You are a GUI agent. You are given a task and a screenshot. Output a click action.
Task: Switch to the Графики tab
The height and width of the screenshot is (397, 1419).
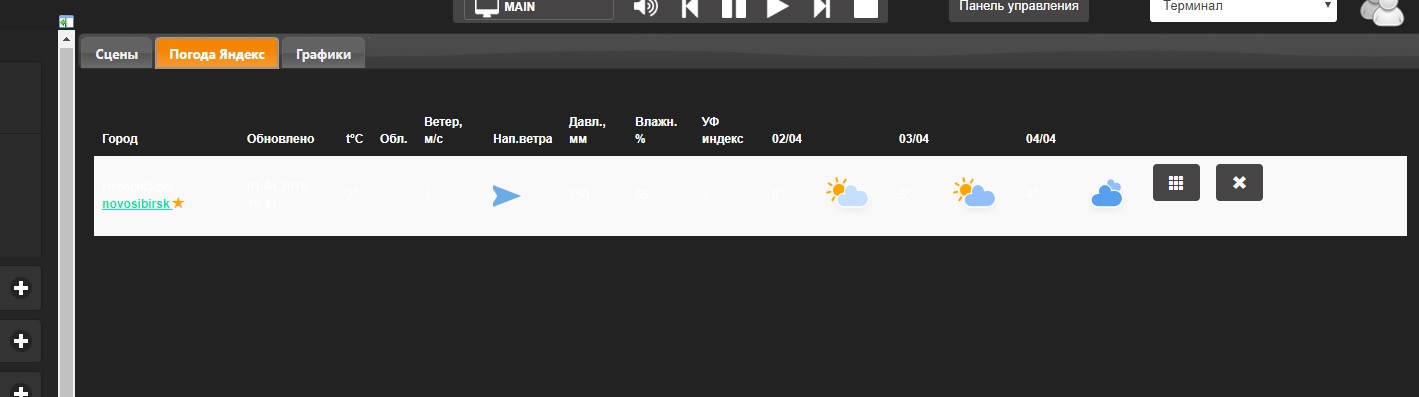(323, 55)
